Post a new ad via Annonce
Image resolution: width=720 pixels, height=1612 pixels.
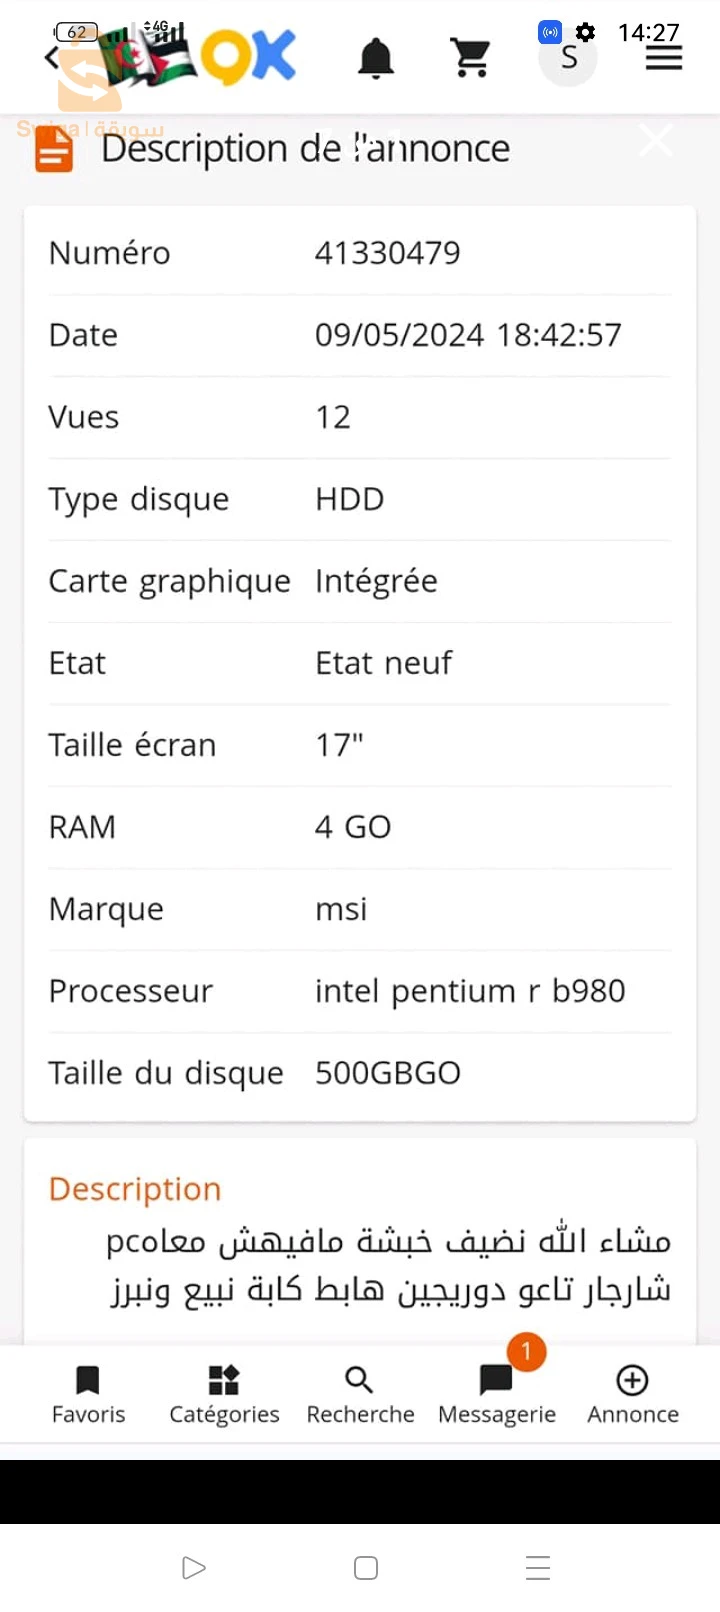click(632, 1394)
